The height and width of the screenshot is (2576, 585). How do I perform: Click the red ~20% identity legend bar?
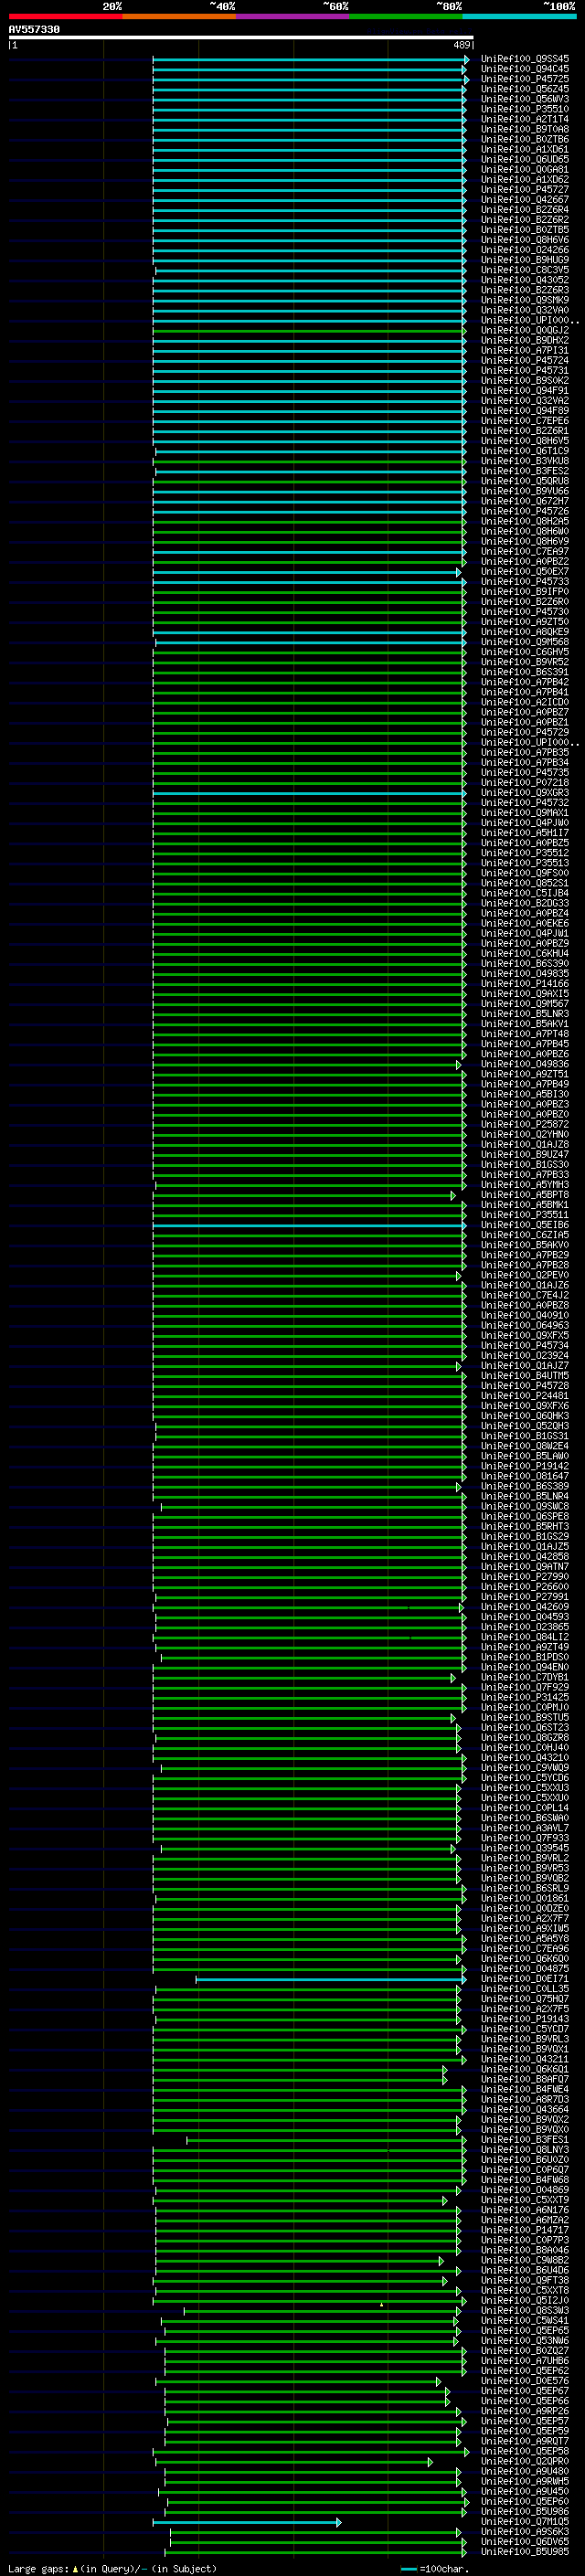(x=65, y=16)
